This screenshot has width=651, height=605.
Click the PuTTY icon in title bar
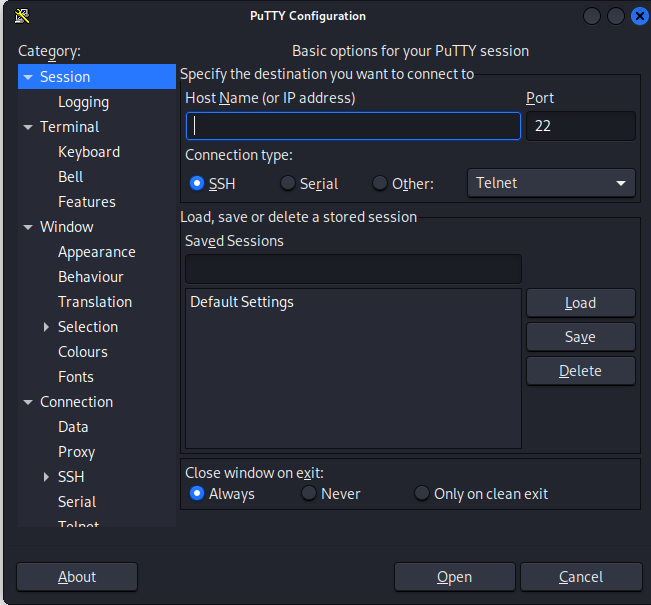pyautogui.click(x=22, y=16)
